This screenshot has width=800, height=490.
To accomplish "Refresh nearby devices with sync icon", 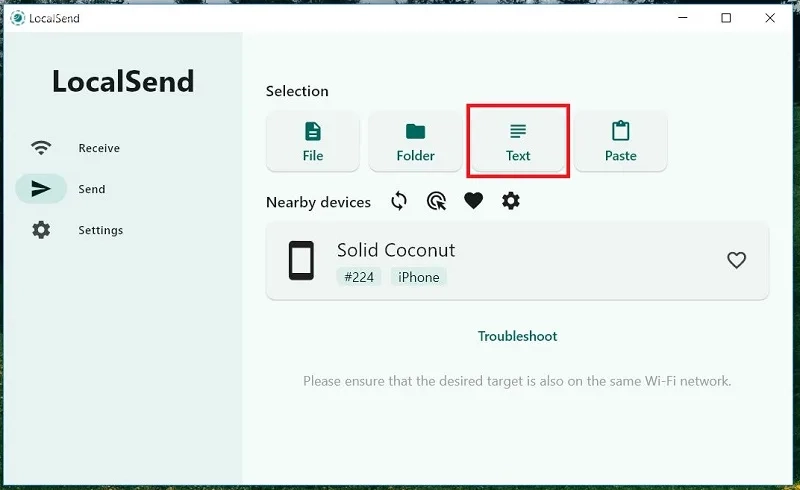I will pos(399,201).
